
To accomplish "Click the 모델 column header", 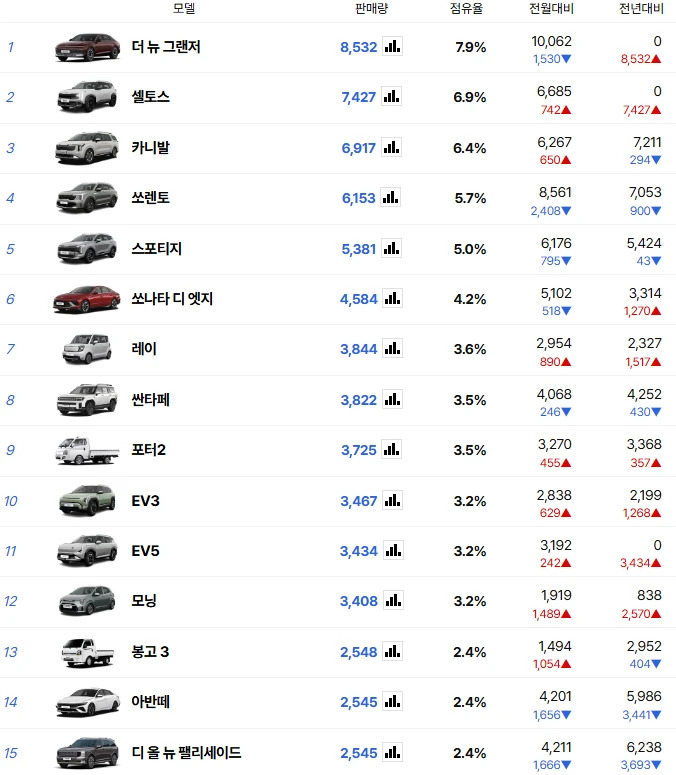I will [x=184, y=8].
